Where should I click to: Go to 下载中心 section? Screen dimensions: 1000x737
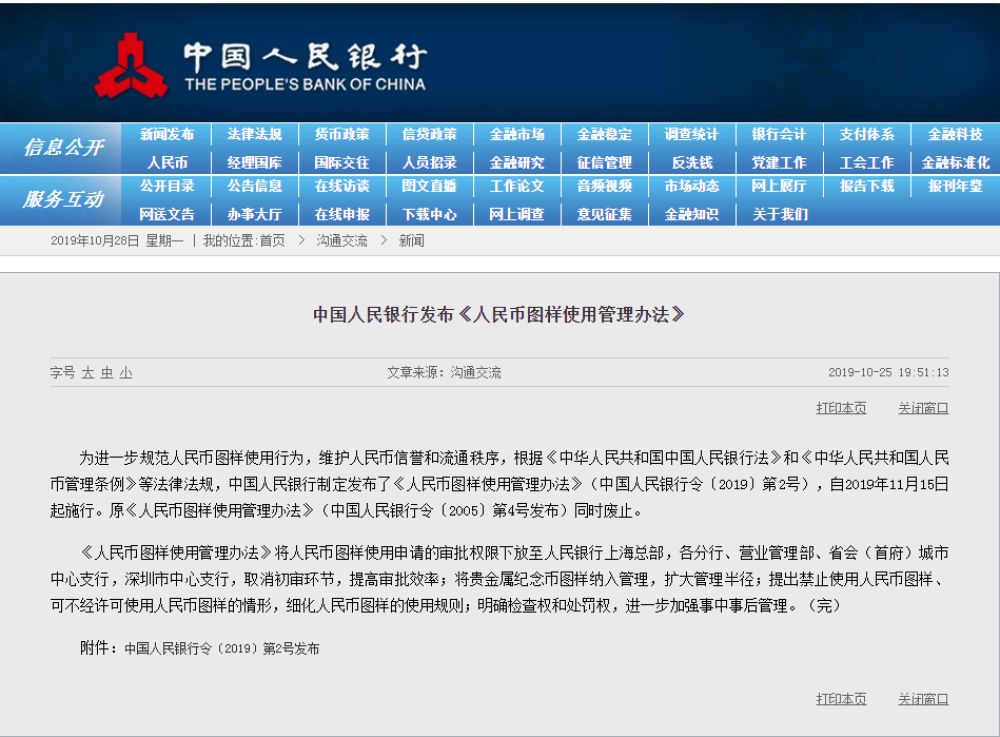[x=429, y=215]
